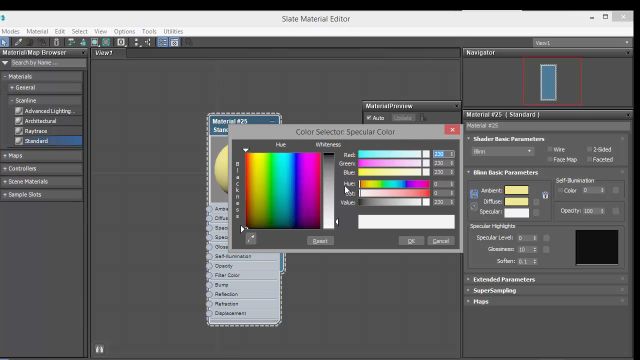
Task: Toggle Diffuse-Specular color lock icon
Action: (473, 207)
